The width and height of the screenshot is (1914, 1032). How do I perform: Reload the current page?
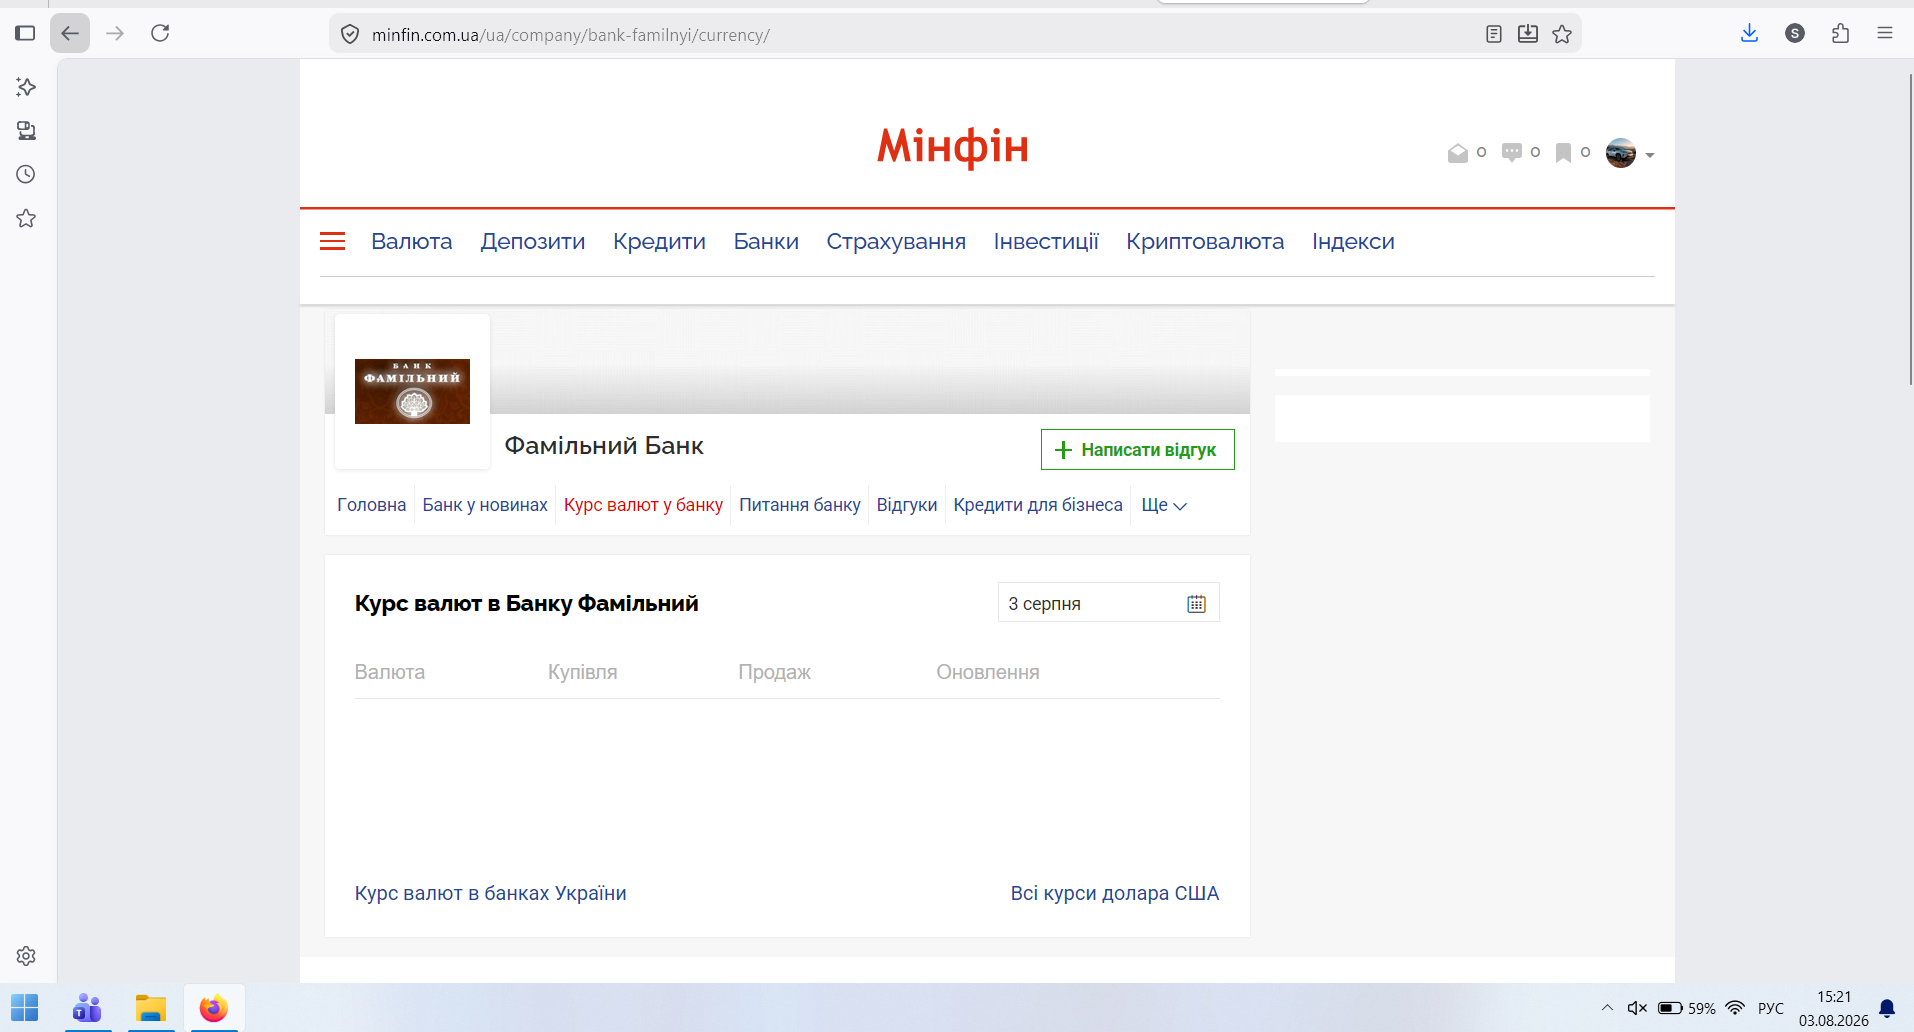(x=160, y=33)
